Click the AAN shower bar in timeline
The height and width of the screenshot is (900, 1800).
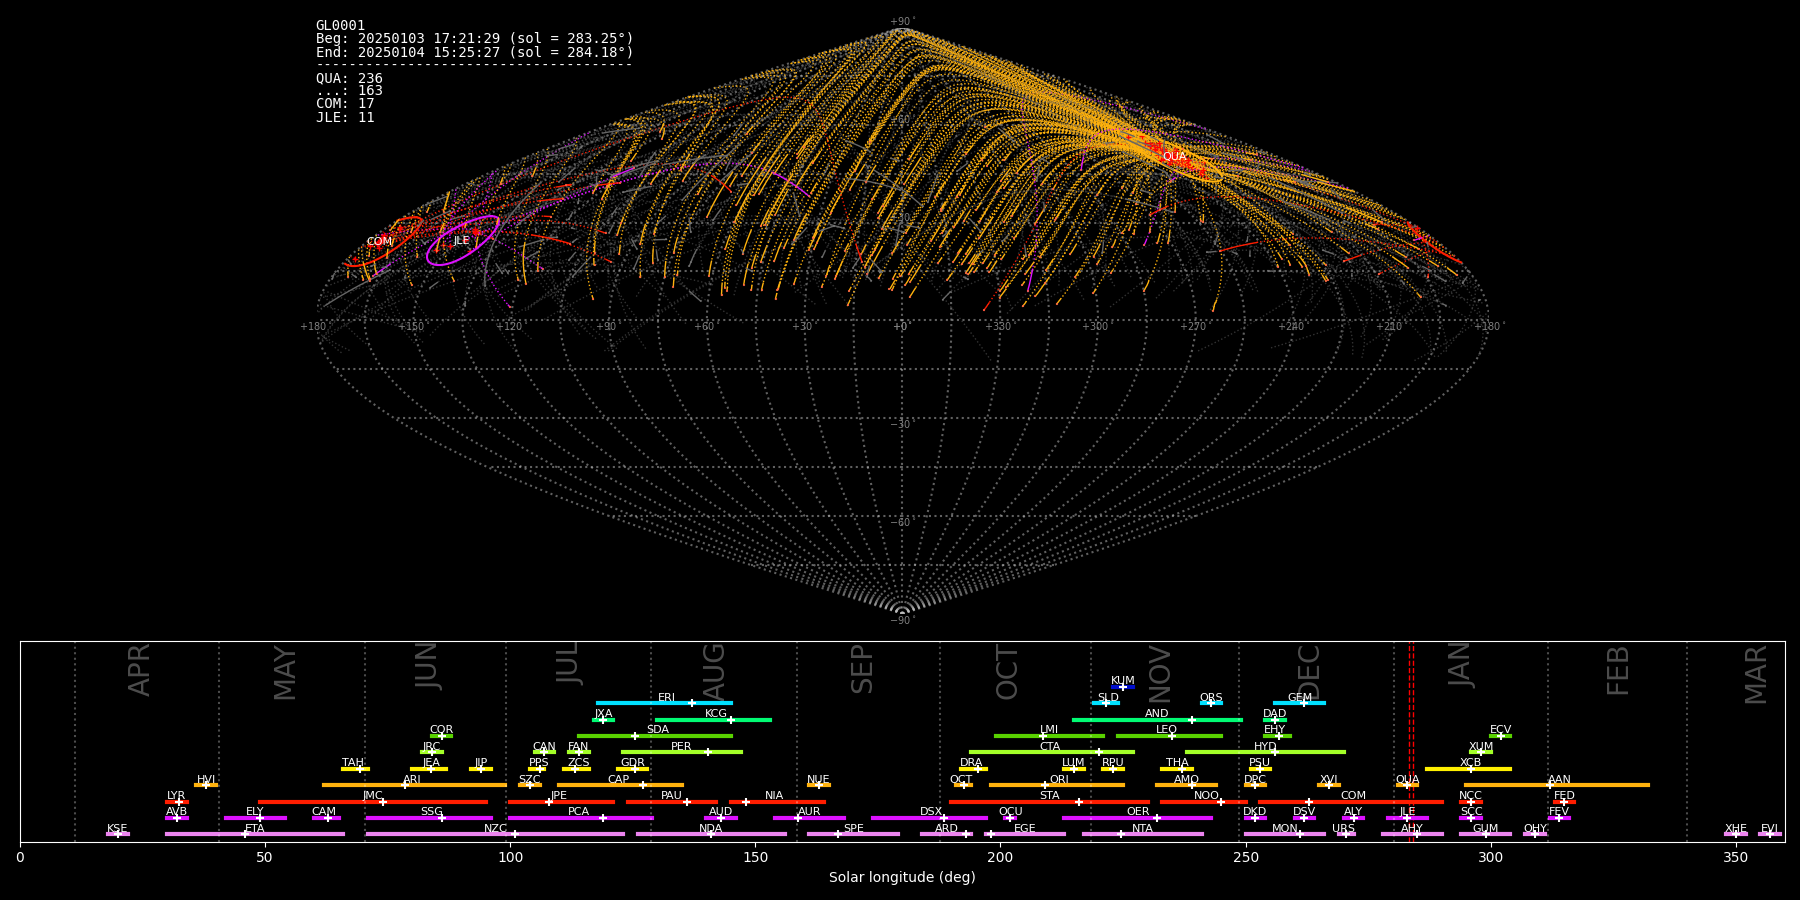1557,785
